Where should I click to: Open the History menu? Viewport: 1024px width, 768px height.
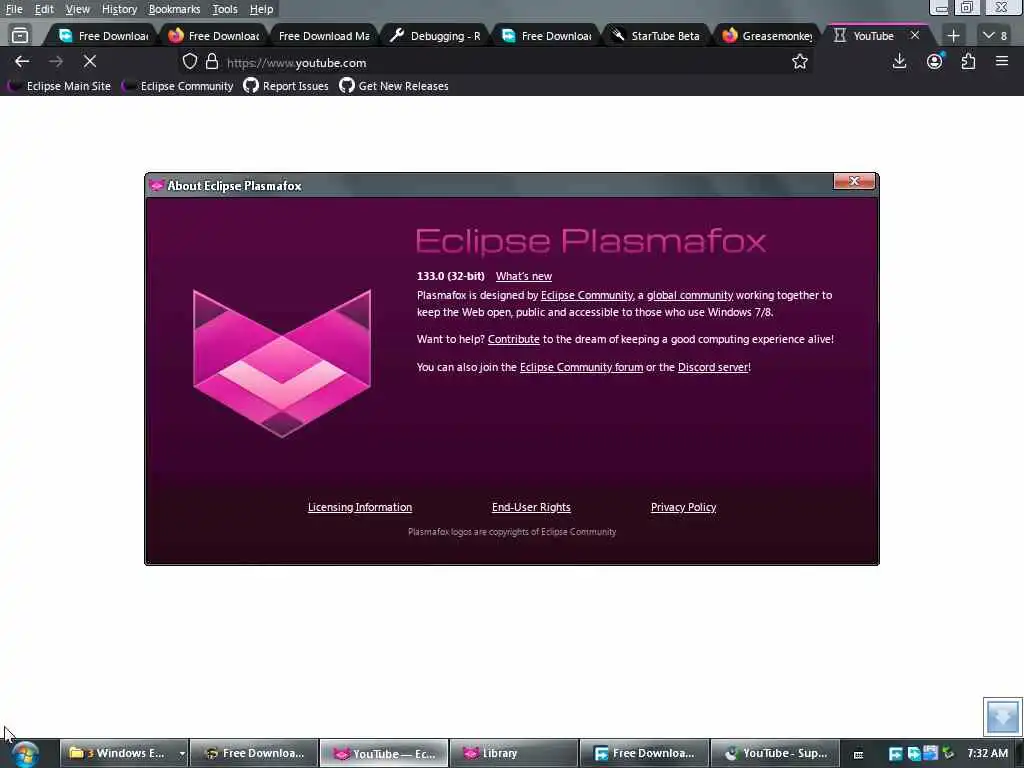(x=119, y=9)
